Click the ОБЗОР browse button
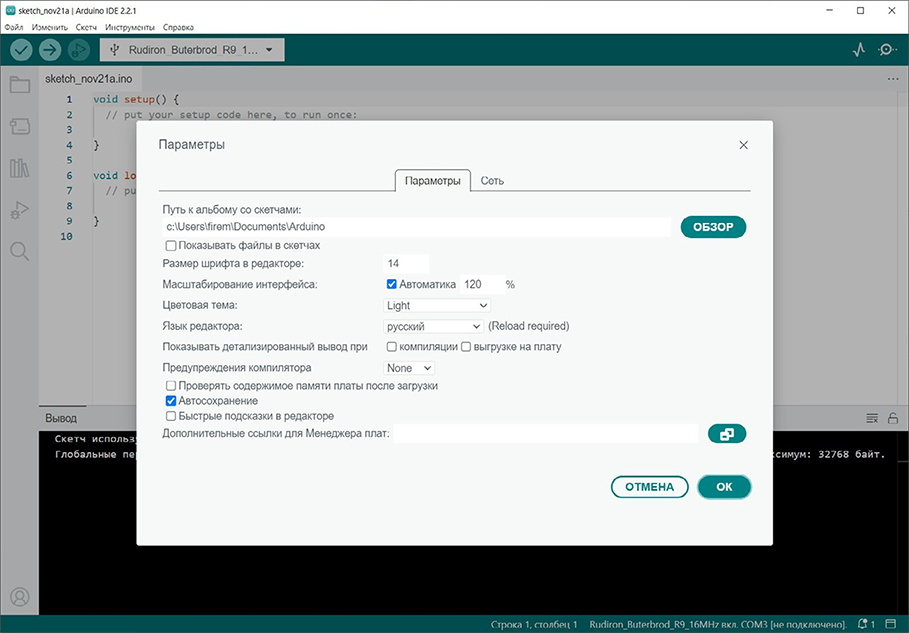 coord(713,227)
